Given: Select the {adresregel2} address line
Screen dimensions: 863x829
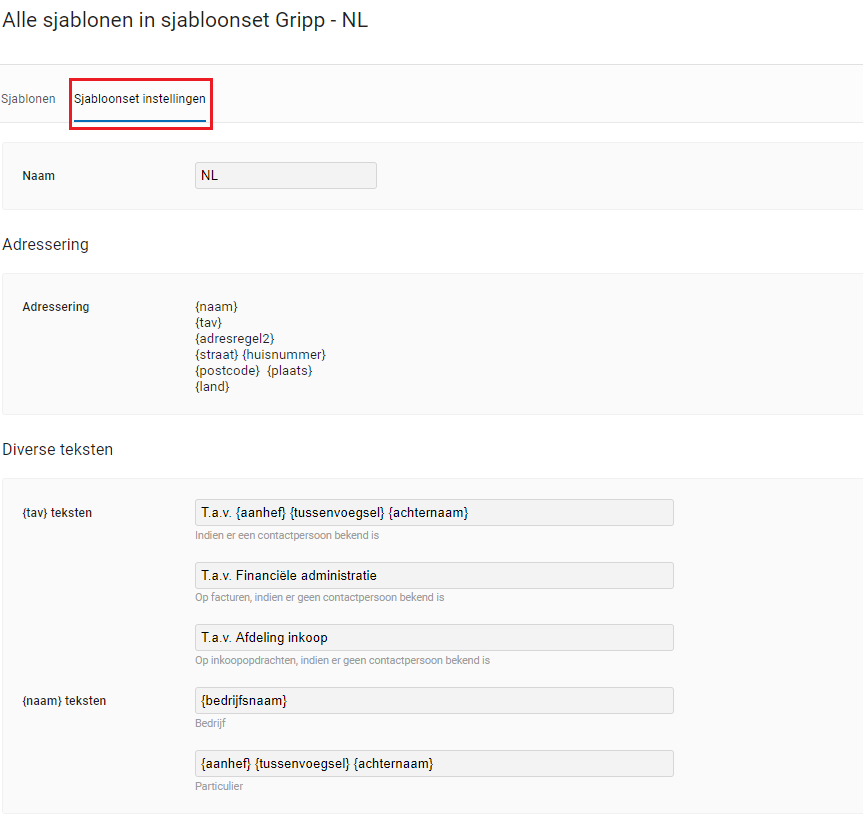Looking at the screenshot, I should tap(234, 339).
